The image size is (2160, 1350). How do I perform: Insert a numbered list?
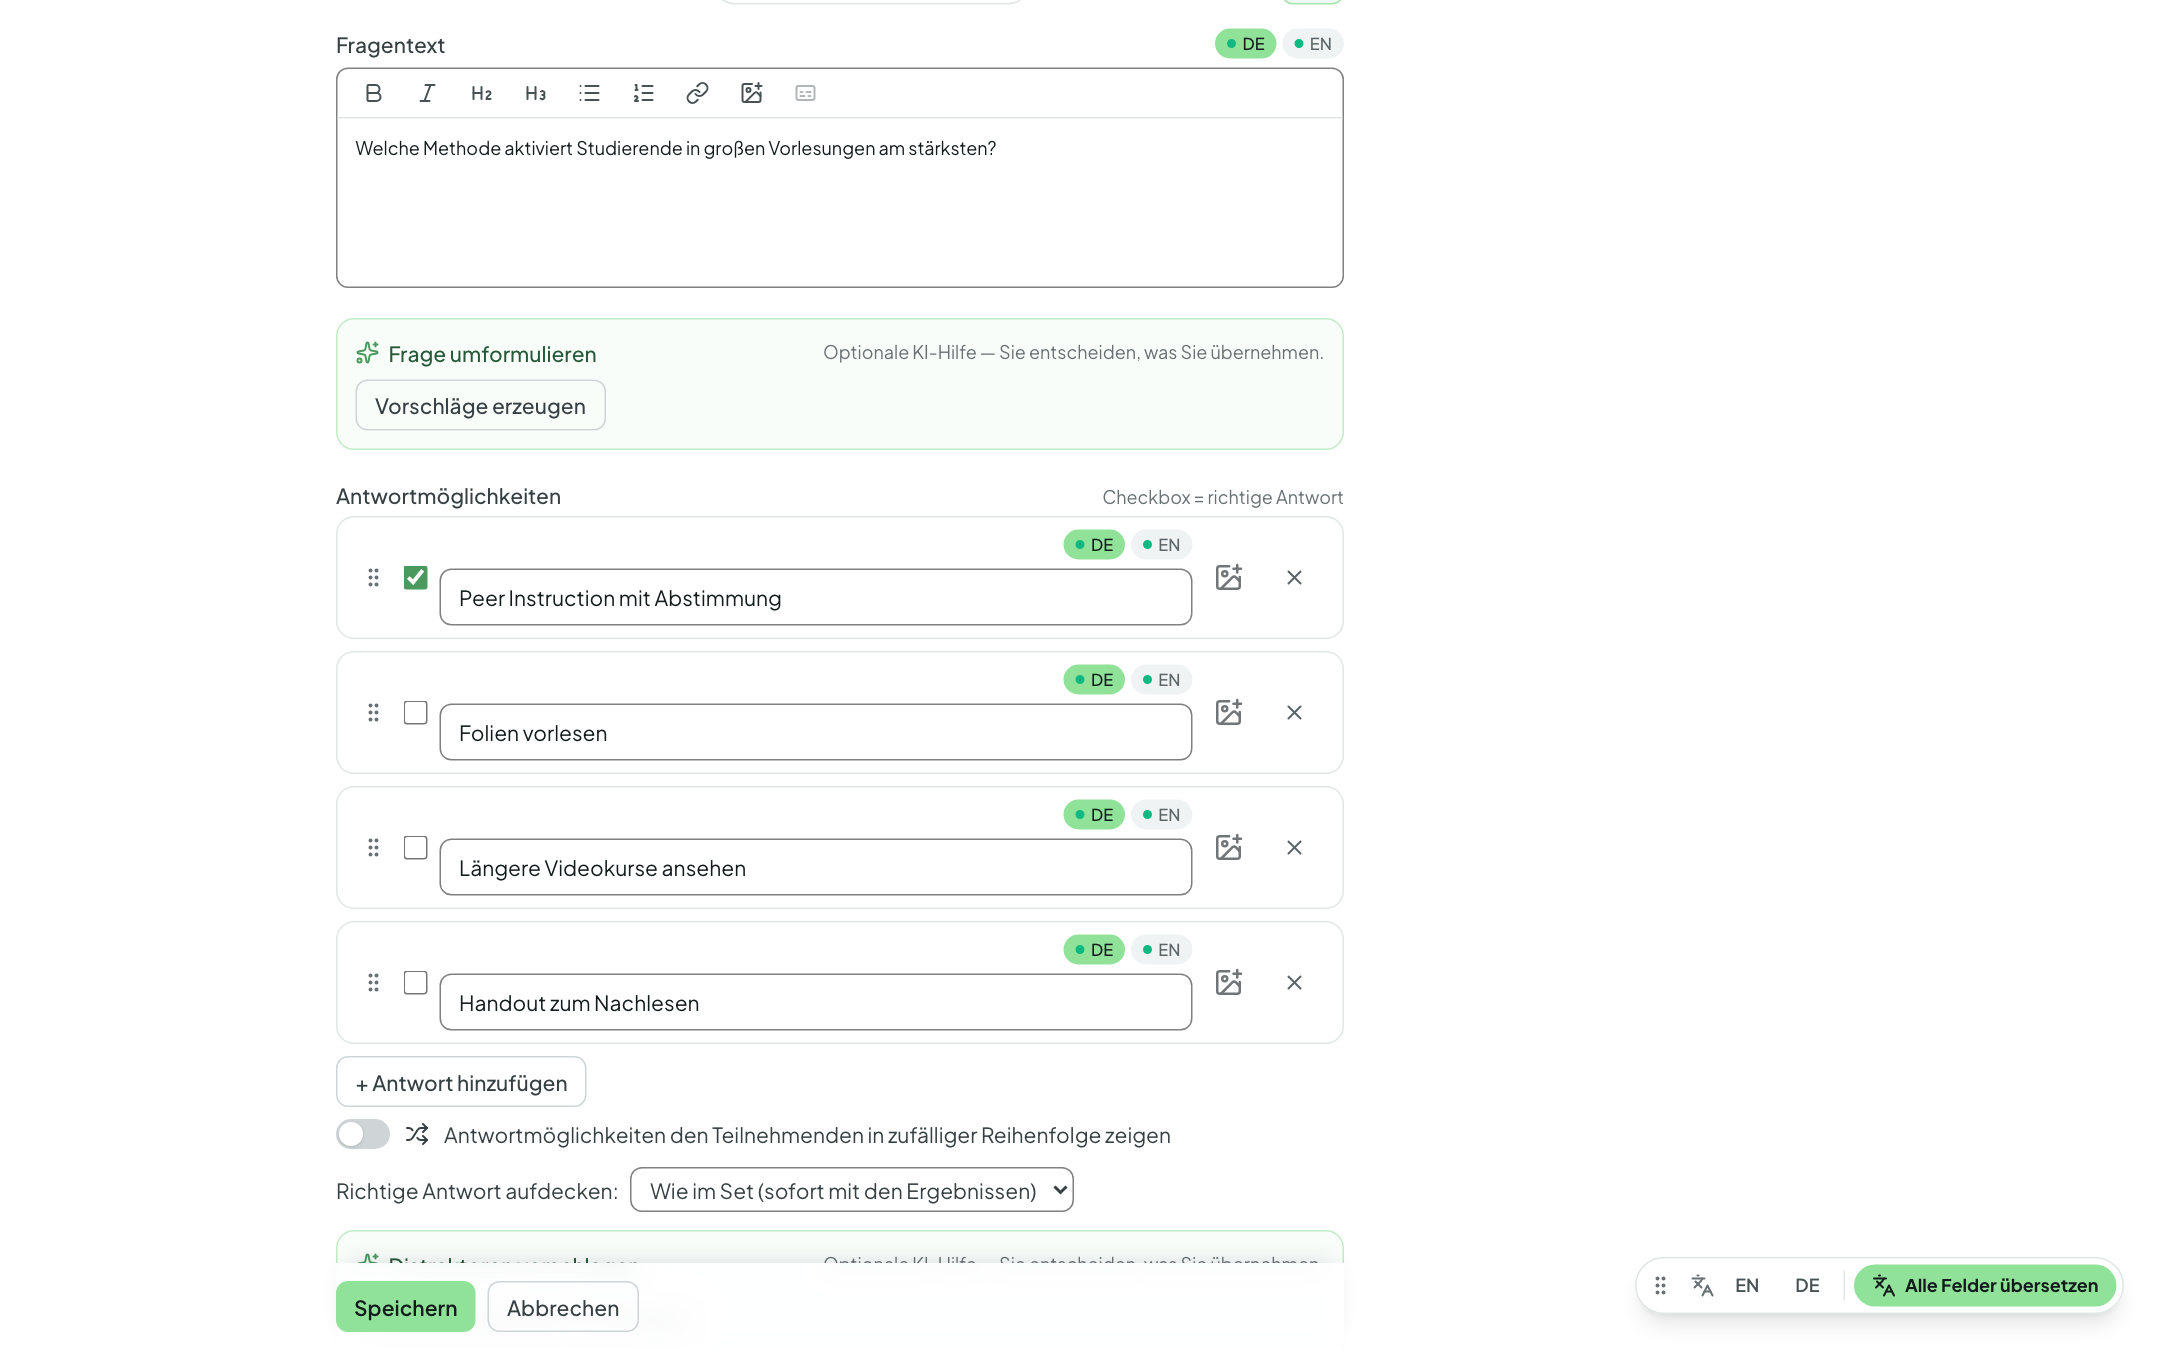click(643, 93)
